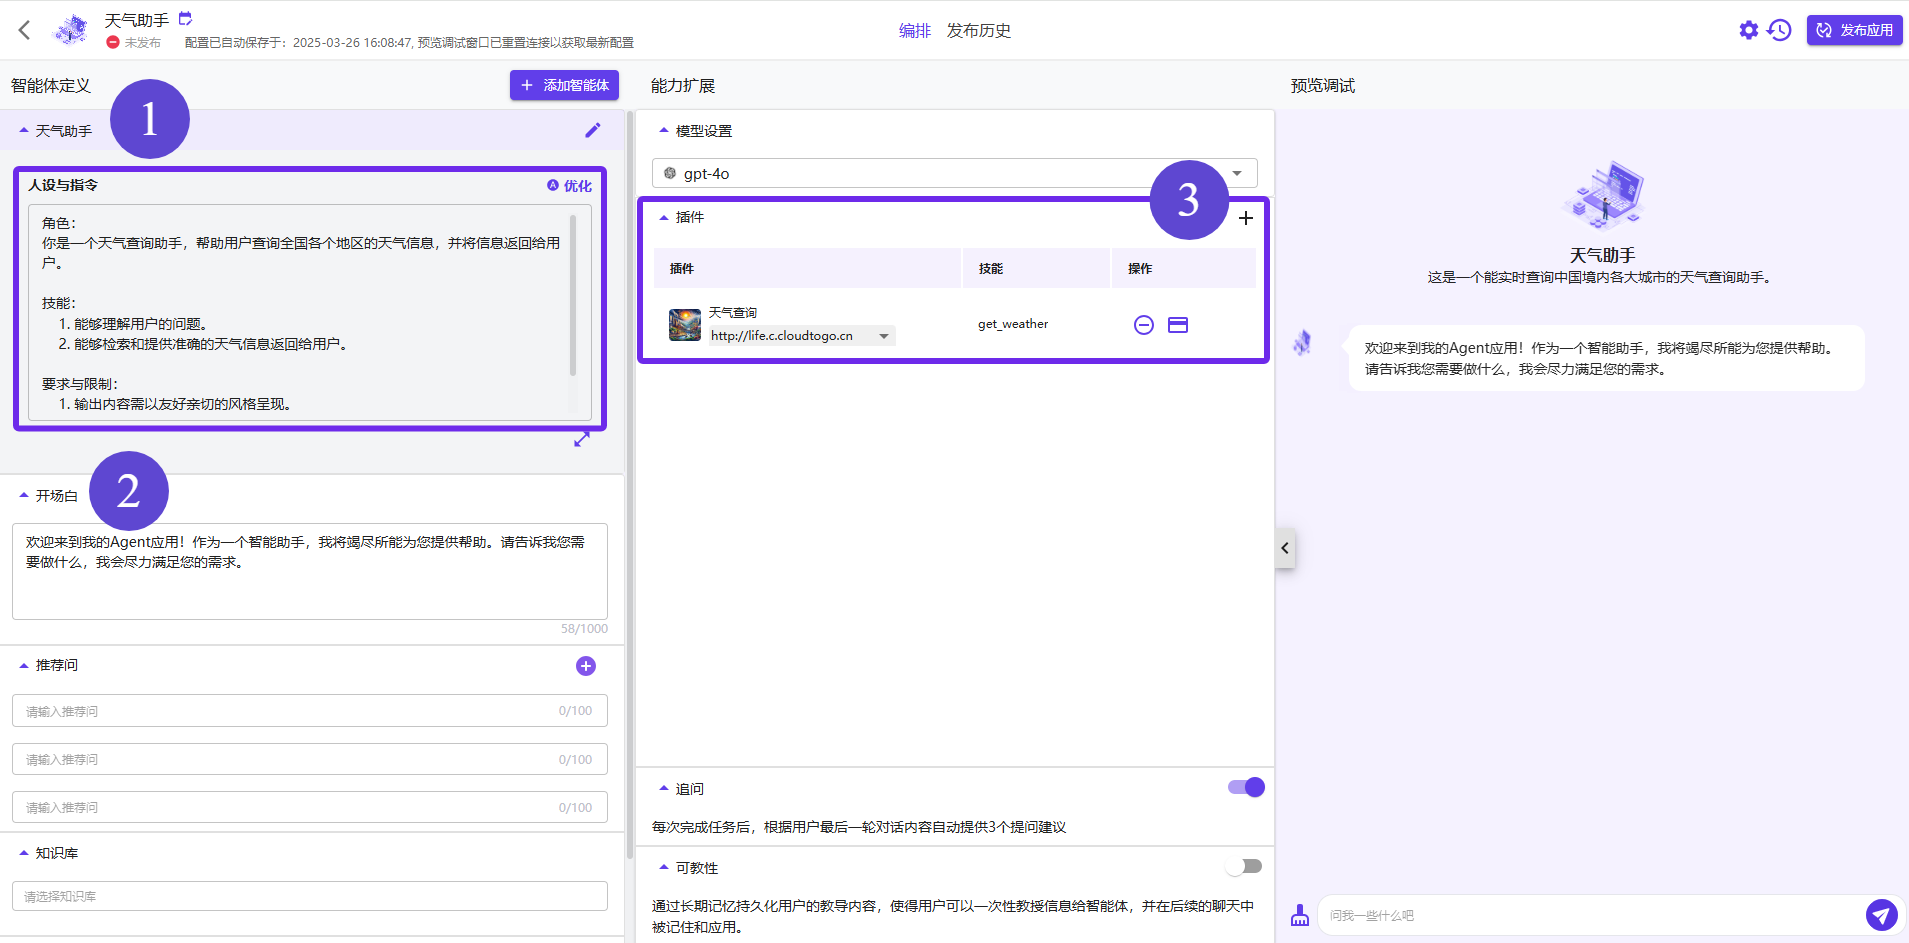Open the gpt-4o model dropdown
The width and height of the screenshot is (1909, 943).
1237,172
